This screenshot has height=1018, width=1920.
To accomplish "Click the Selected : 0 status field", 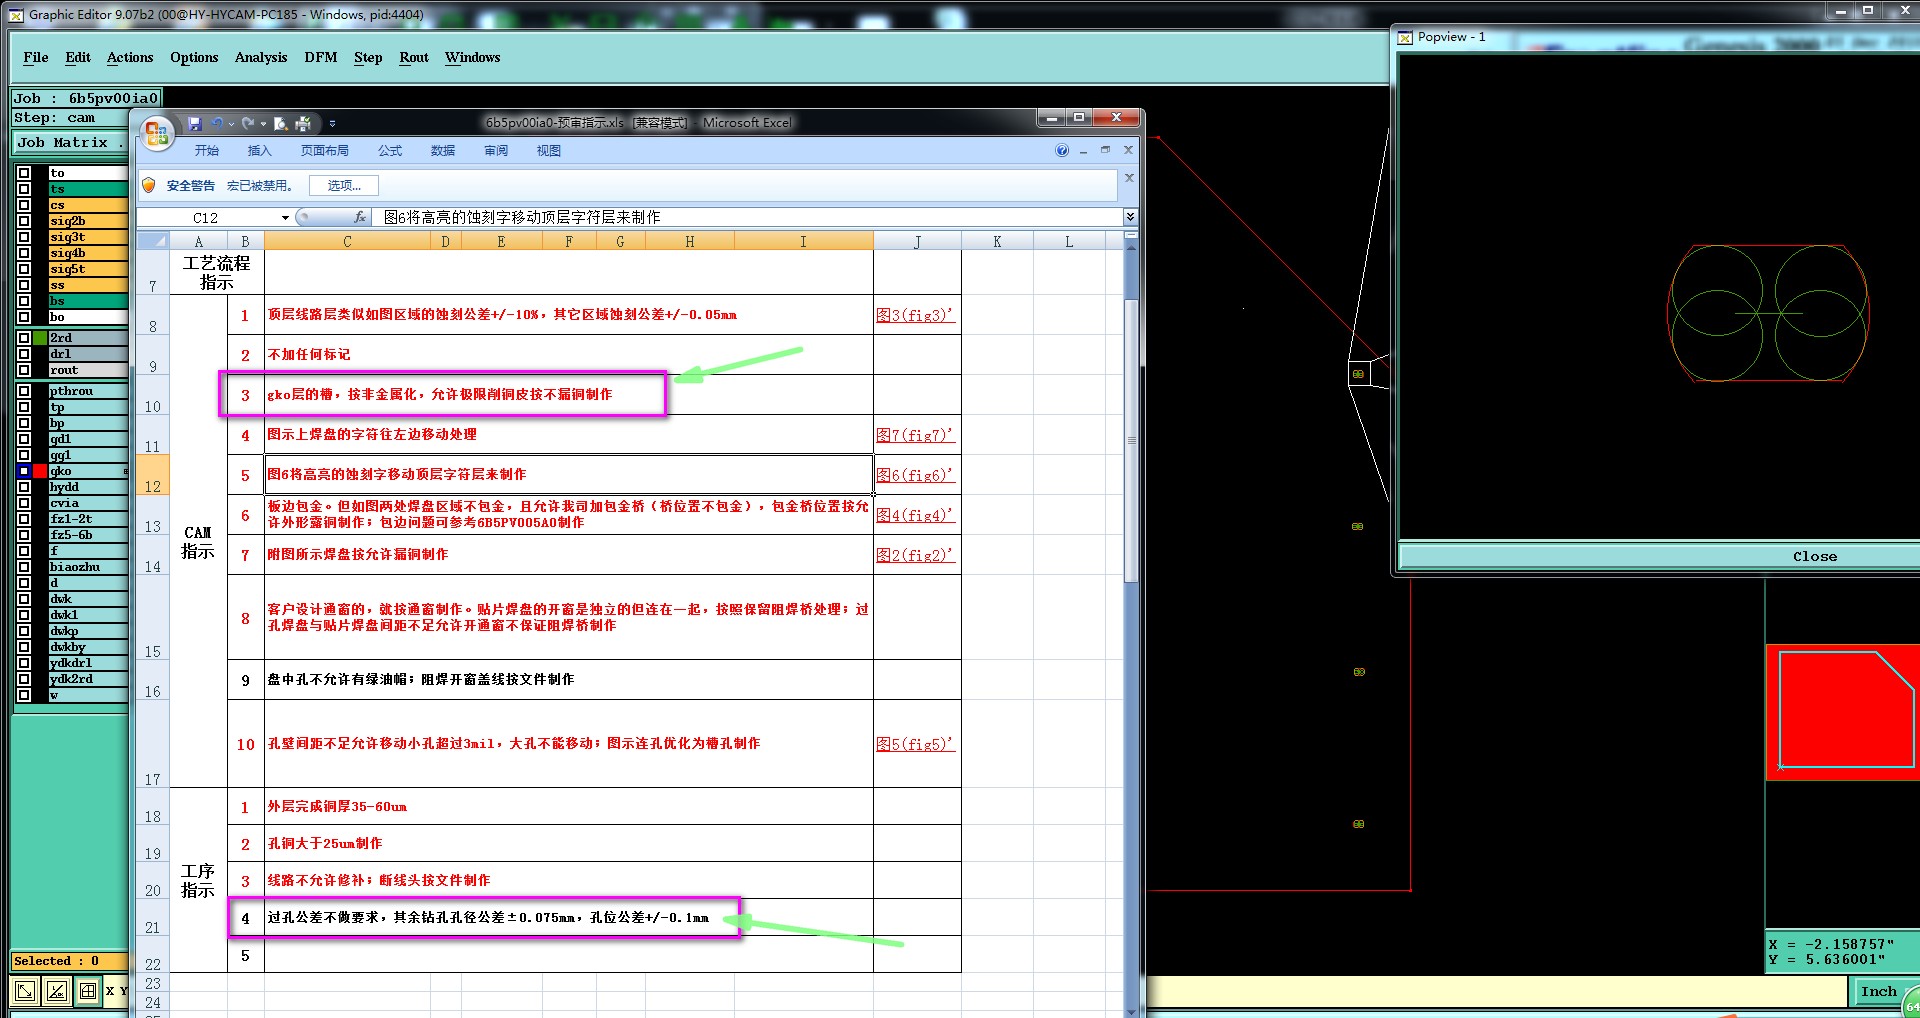I will click(69, 961).
